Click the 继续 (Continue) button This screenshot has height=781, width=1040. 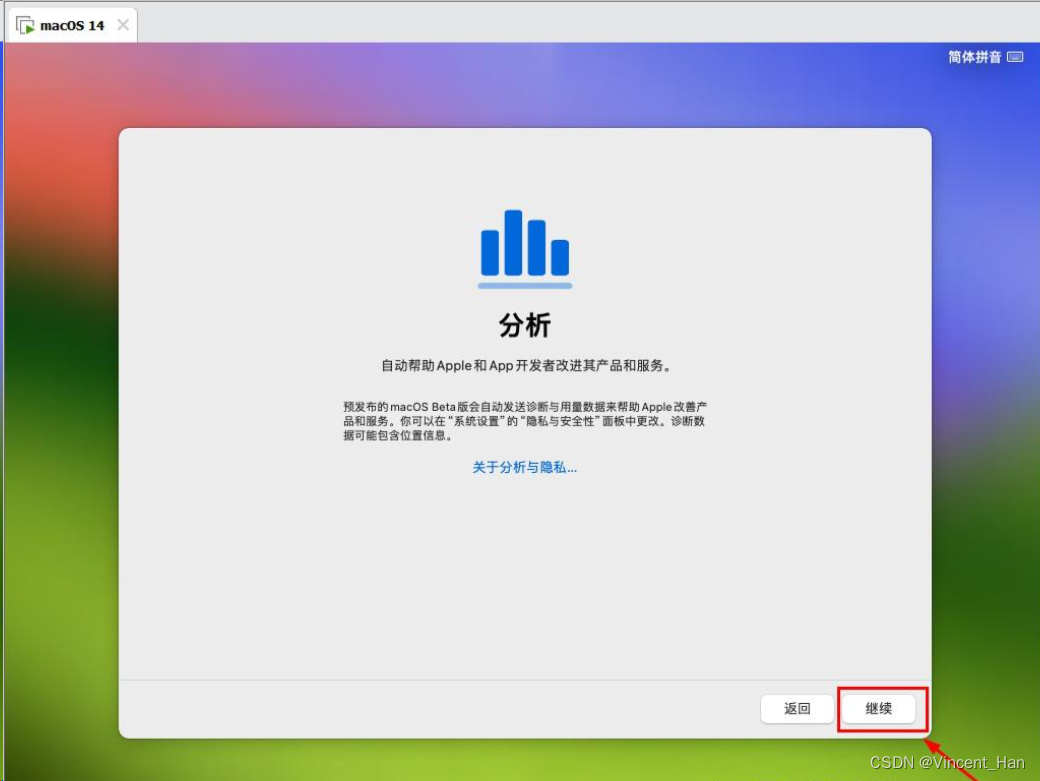pyautogui.click(x=879, y=709)
